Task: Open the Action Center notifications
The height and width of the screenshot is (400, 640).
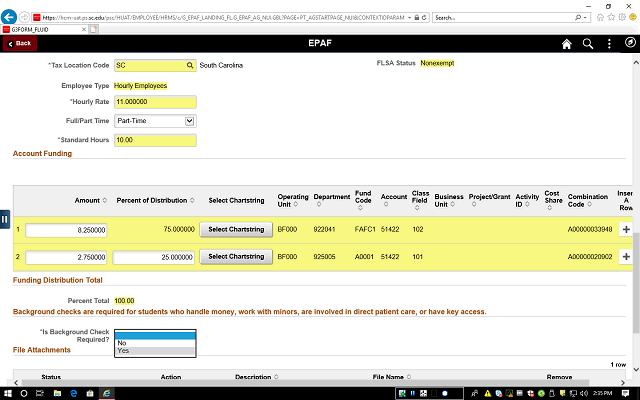Action: pos(625,393)
